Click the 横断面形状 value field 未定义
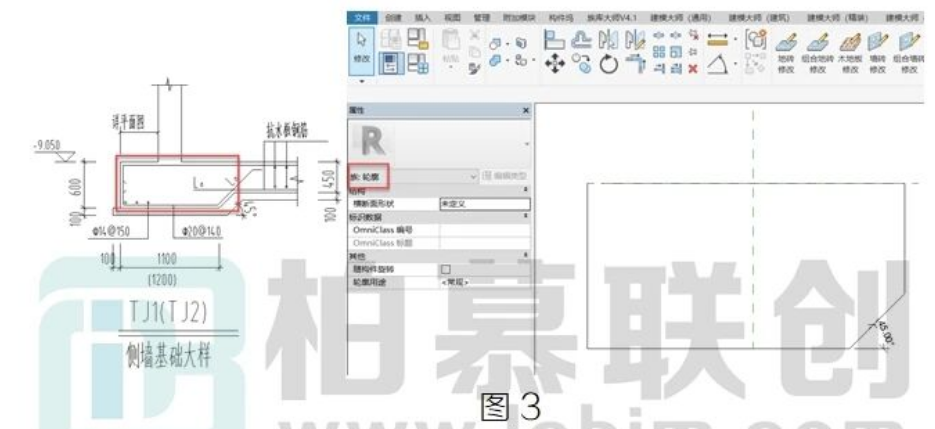Image resolution: width=935 pixels, height=429 pixels. tap(484, 204)
